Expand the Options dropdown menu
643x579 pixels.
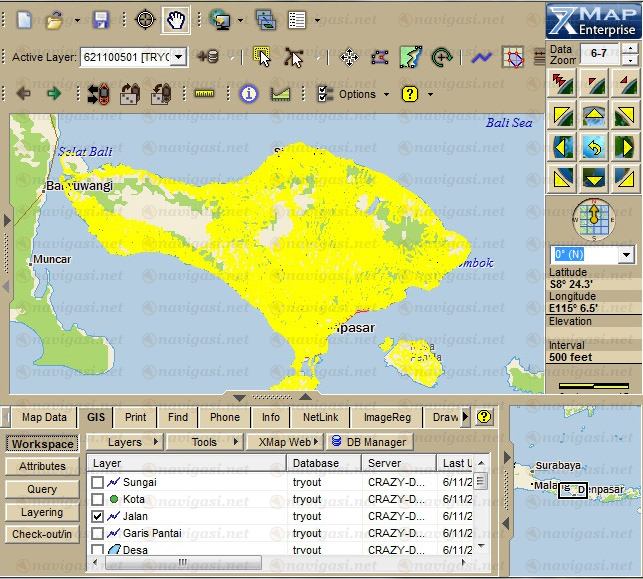coord(386,94)
